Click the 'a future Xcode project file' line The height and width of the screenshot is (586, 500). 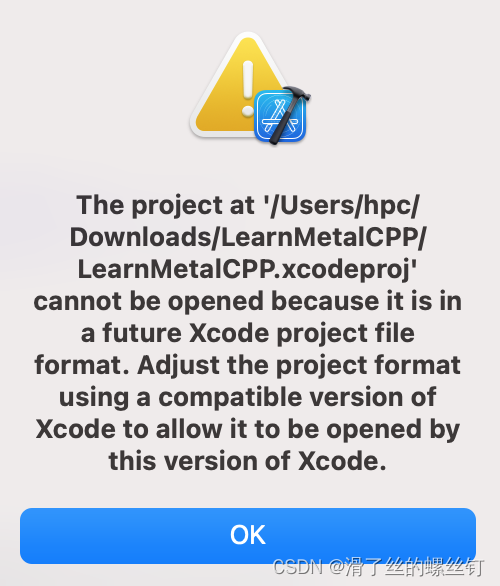(248, 333)
